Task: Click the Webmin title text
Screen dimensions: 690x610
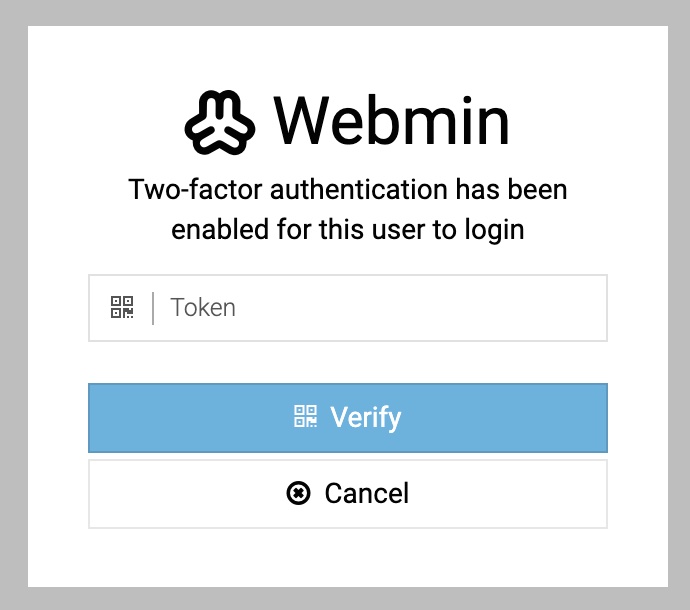Action: [391, 120]
